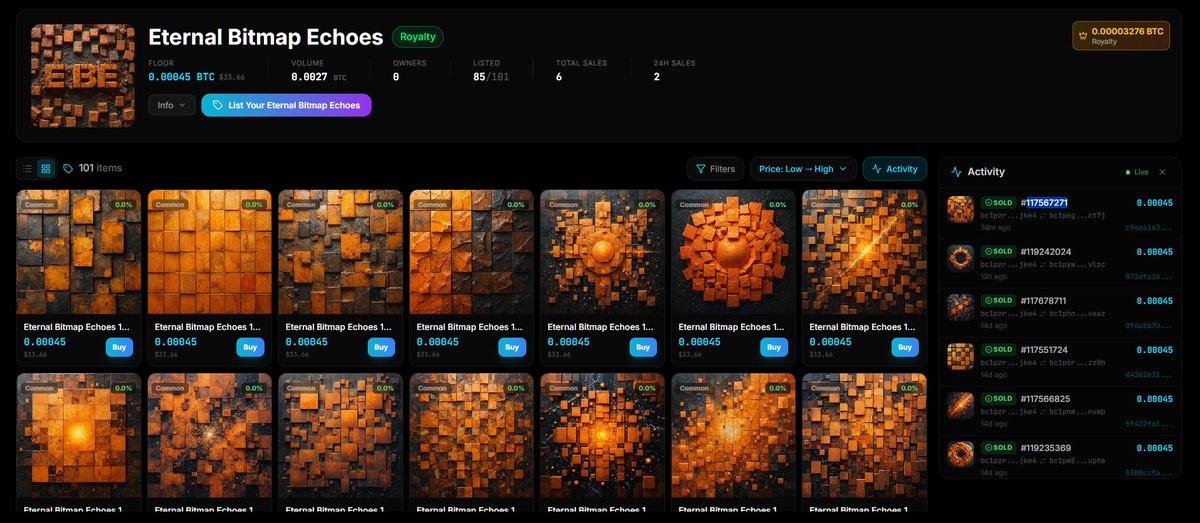Click buyer address bc1pyw...vlzc
Image resolution: width=1200 pixels, height=523 pixels.
tap(1077, 264)
